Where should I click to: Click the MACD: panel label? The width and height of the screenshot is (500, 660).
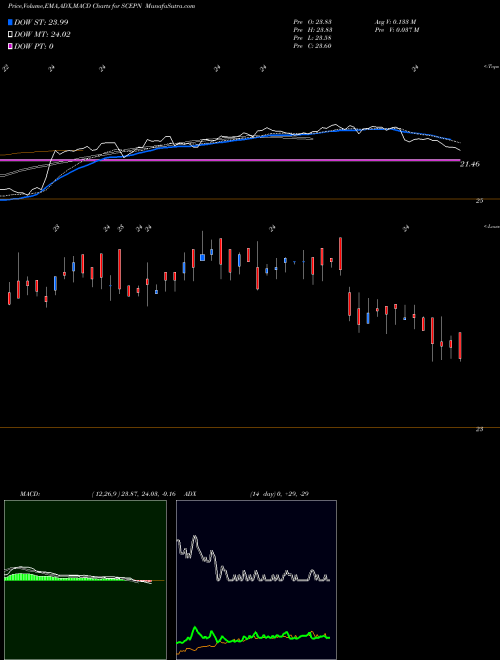tap(30, 494)
